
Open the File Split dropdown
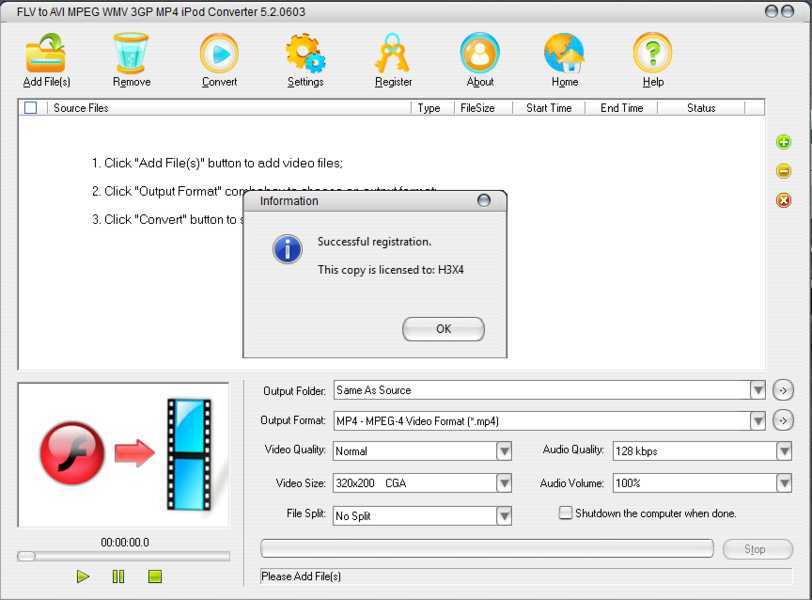pyautogui.click(x=503, y=514)
